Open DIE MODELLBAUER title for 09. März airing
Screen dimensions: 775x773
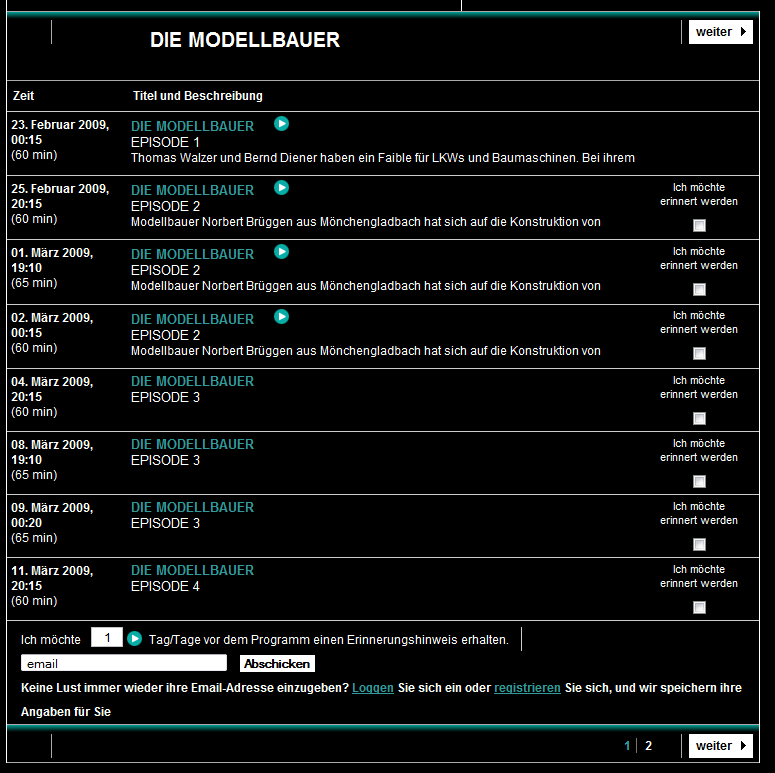[x=193, y=507]
